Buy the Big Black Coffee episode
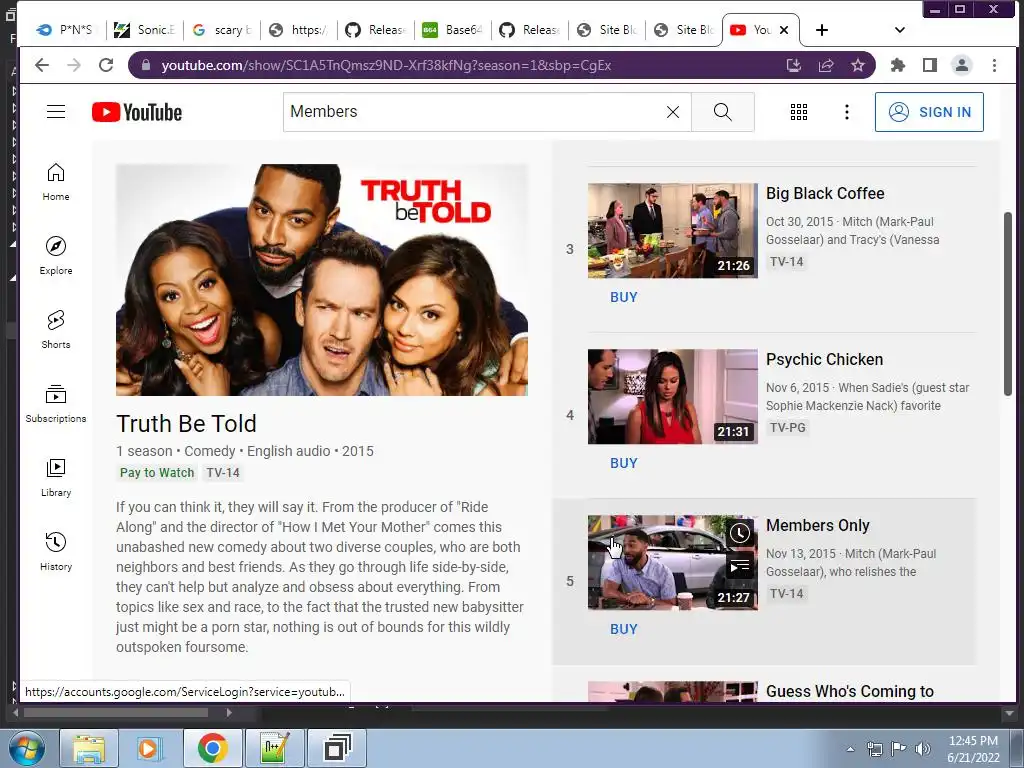The width and height of the screenshot is (1024, 768). [x=624, y=297]
